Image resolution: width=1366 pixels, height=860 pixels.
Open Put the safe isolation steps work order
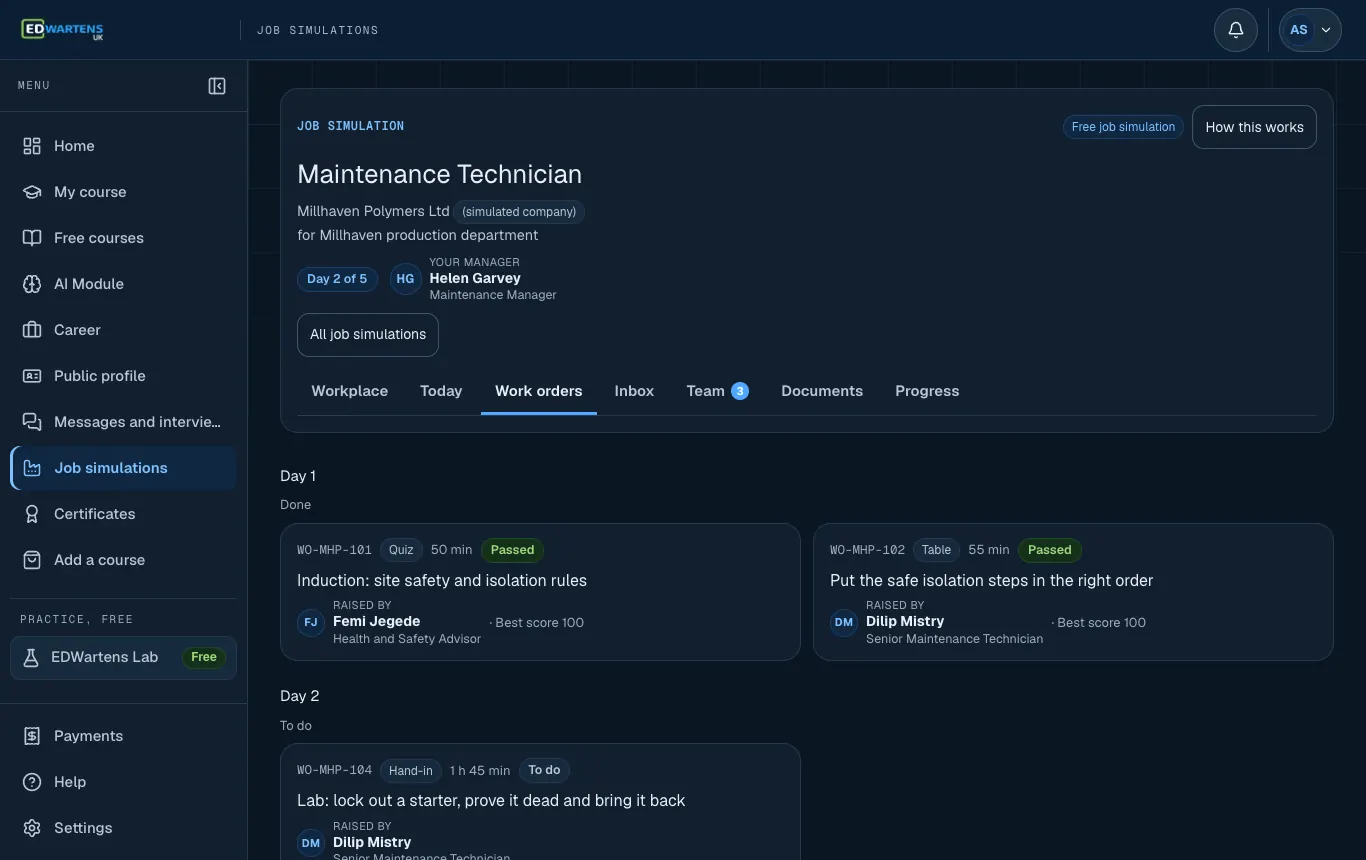click(1073, 592)
